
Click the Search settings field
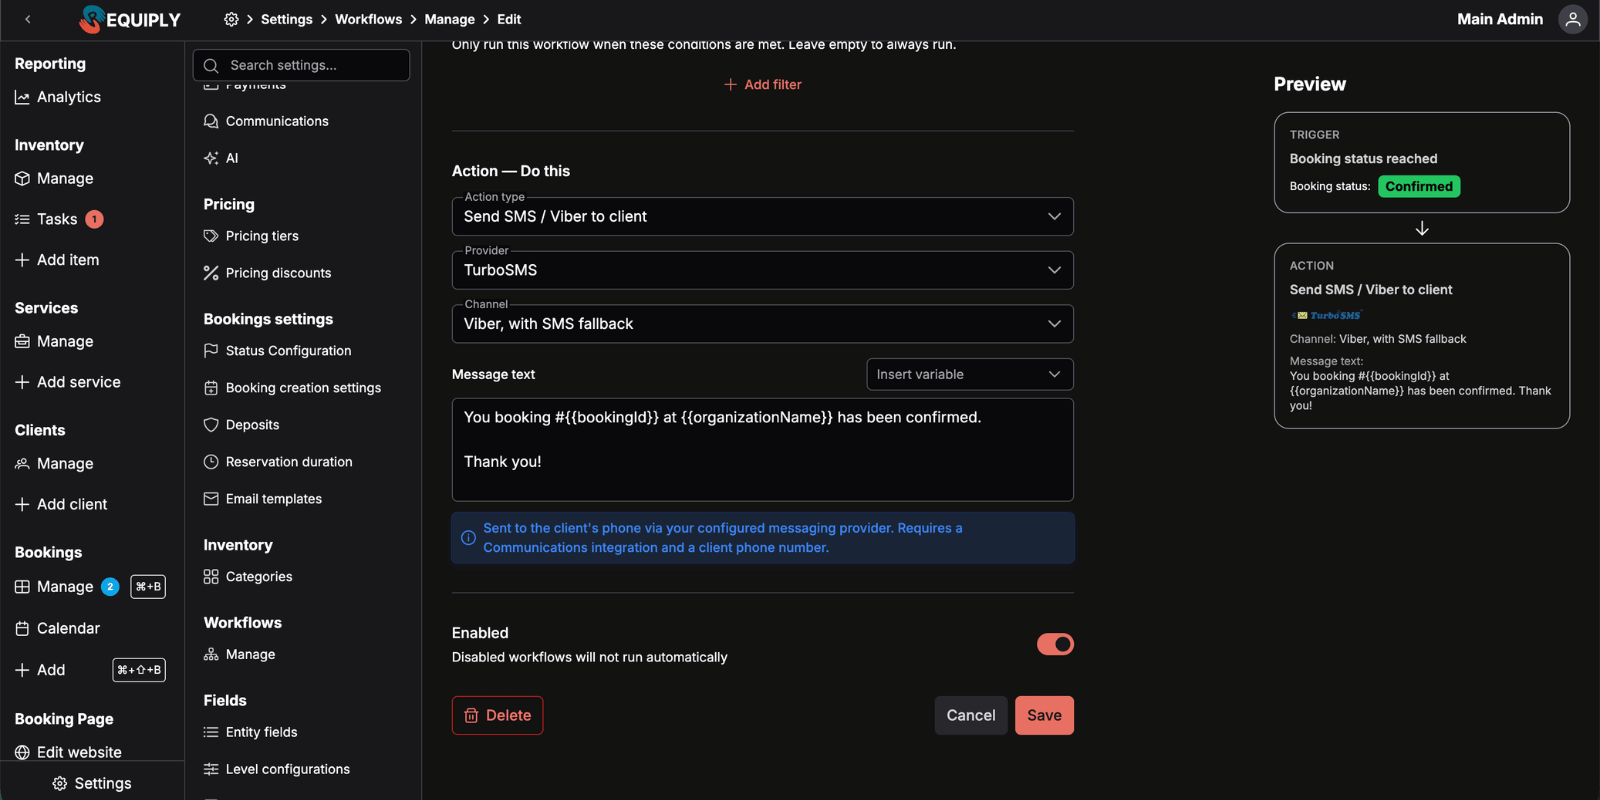pos(301,65)
